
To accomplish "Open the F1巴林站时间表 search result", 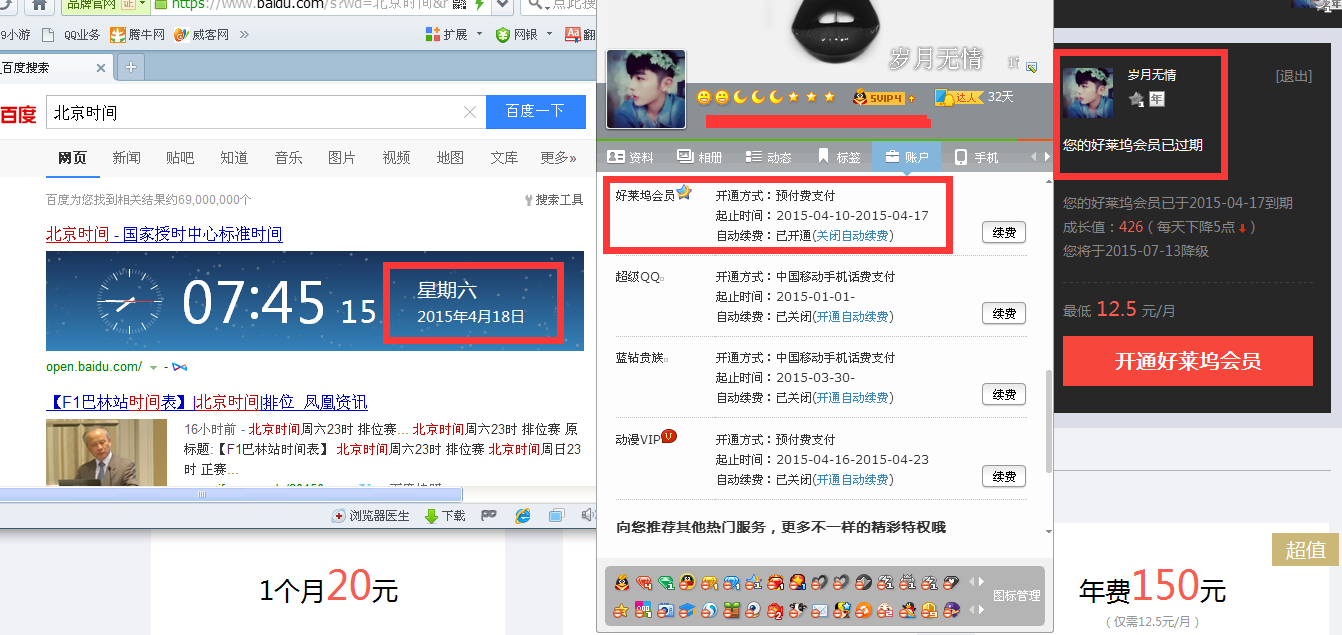I will coord(207,402).
